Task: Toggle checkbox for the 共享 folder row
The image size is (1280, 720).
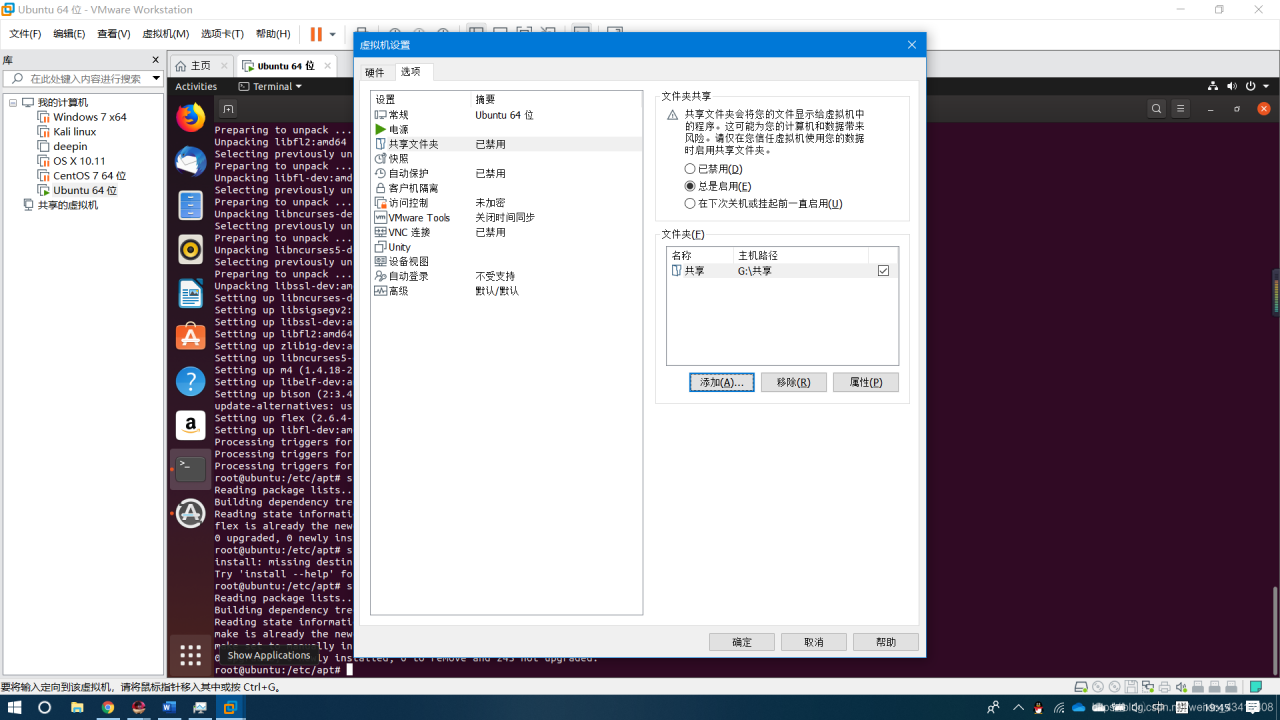Action: (x=883, y=271)
